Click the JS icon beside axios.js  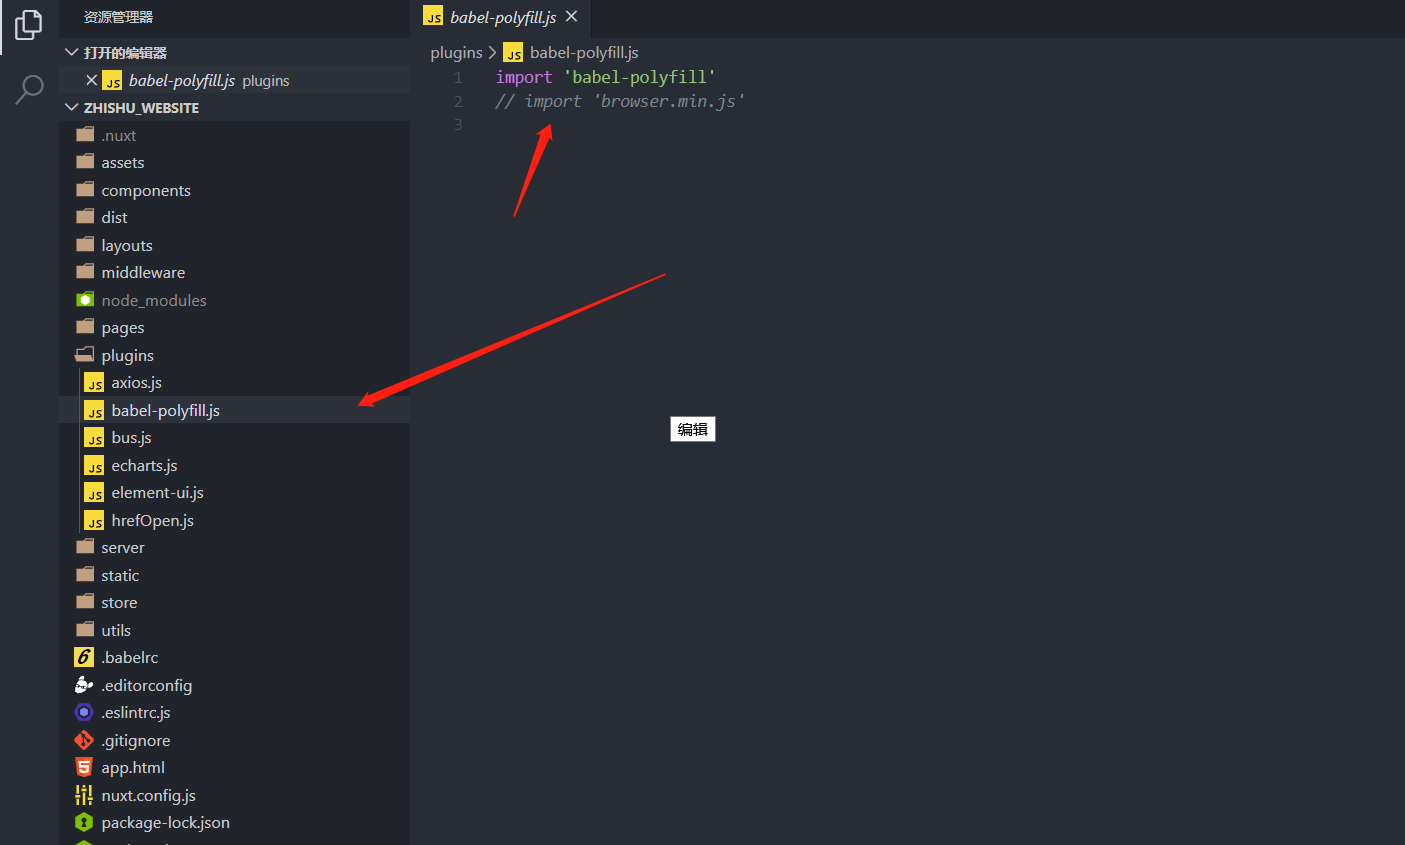pyautogui.click(x=94, y=382)
